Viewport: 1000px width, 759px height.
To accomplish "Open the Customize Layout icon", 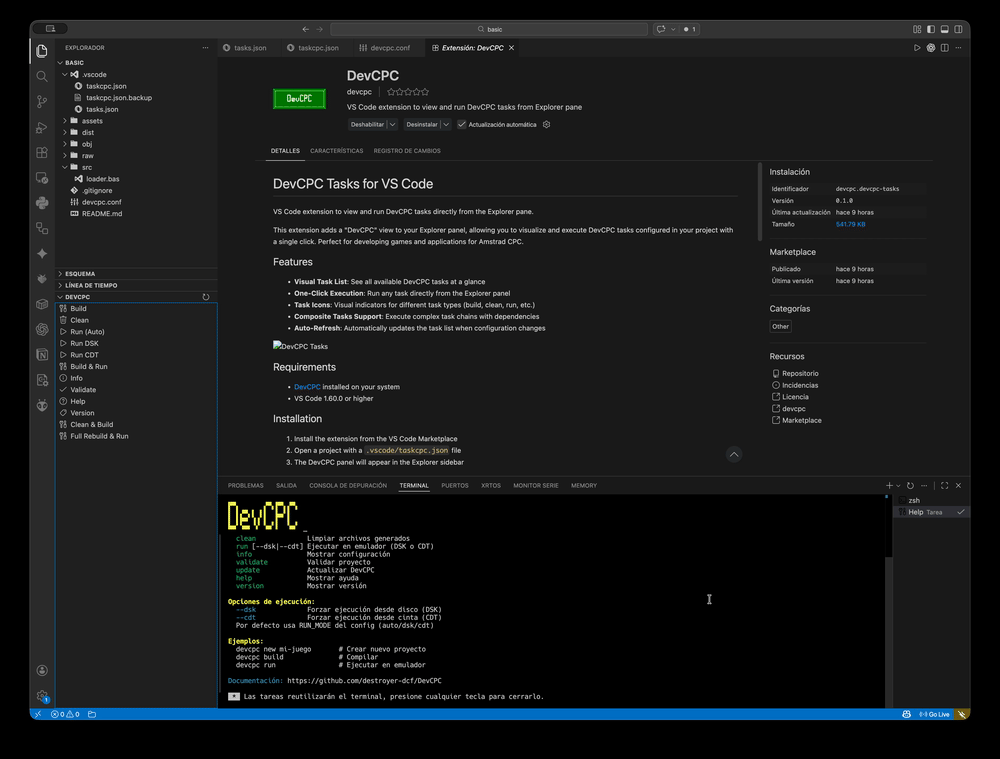I will point(917,29).
